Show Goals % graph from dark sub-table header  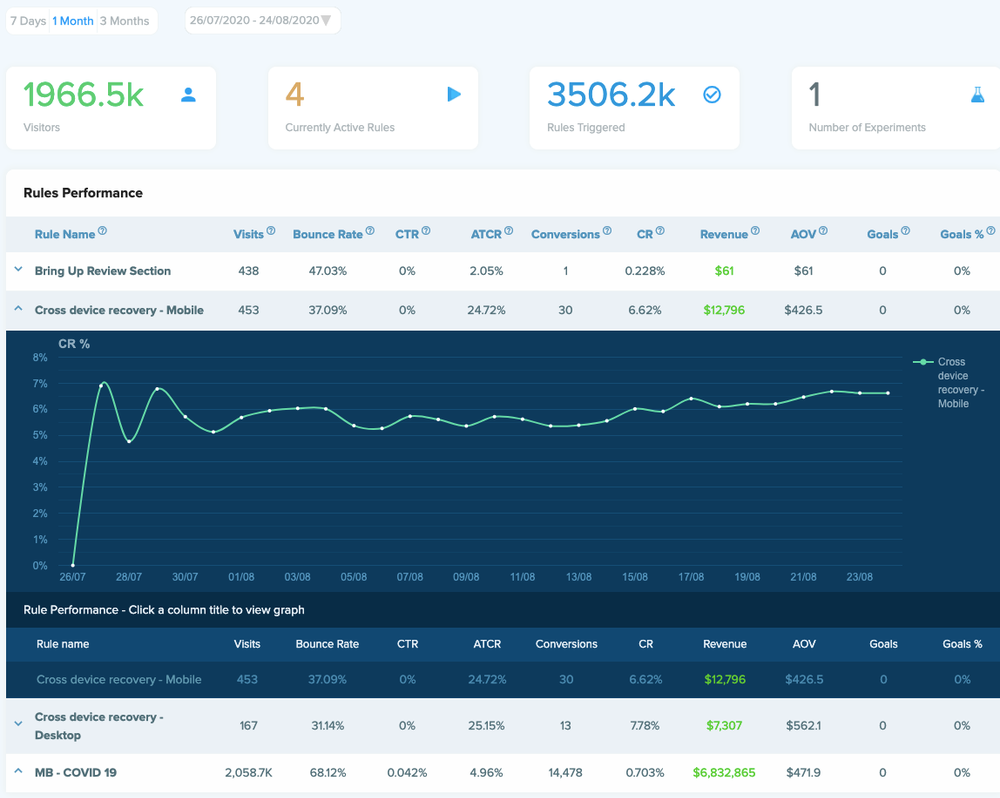962,644
